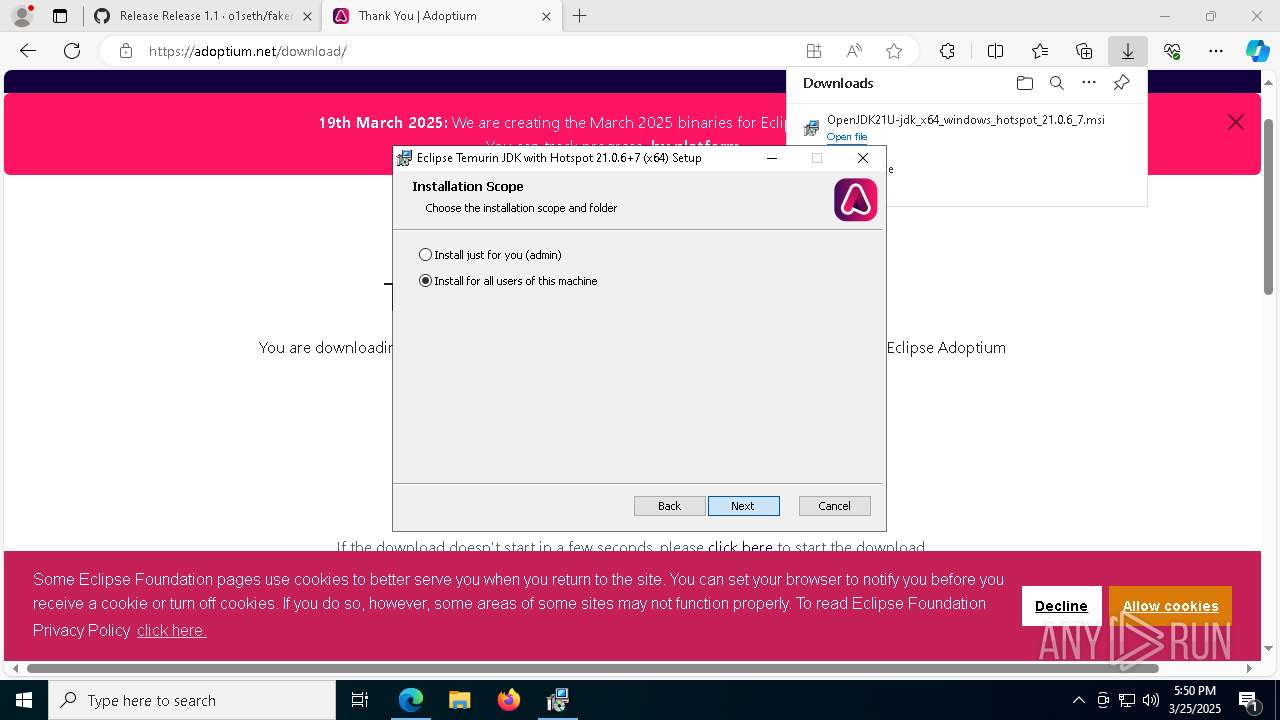Open Browser essentials

pyautogui.click(x=1172, y=51)
